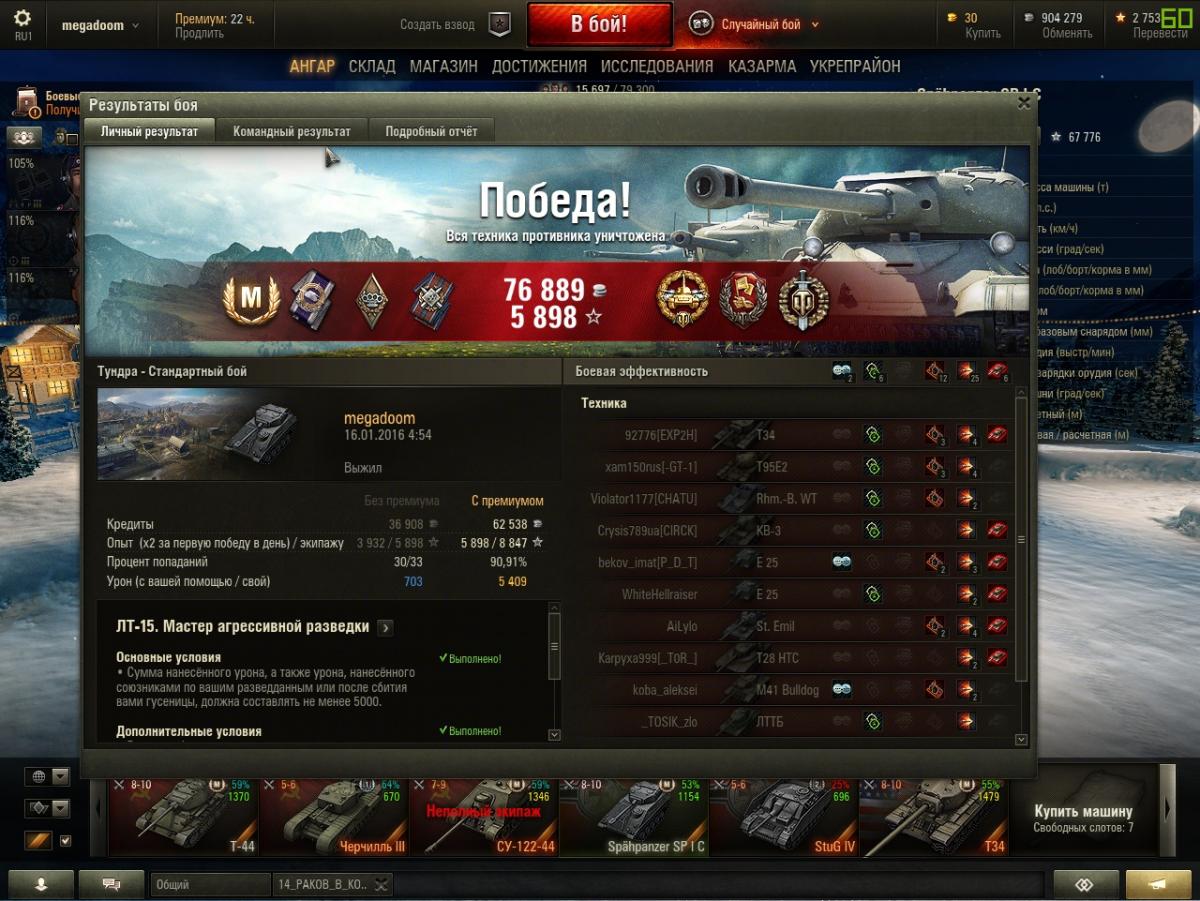Image resolution: width=1200 pixels, height=901 pixels.
Task: Click the battle efficiency list scrollbar handle
Action: [1021, 540]
